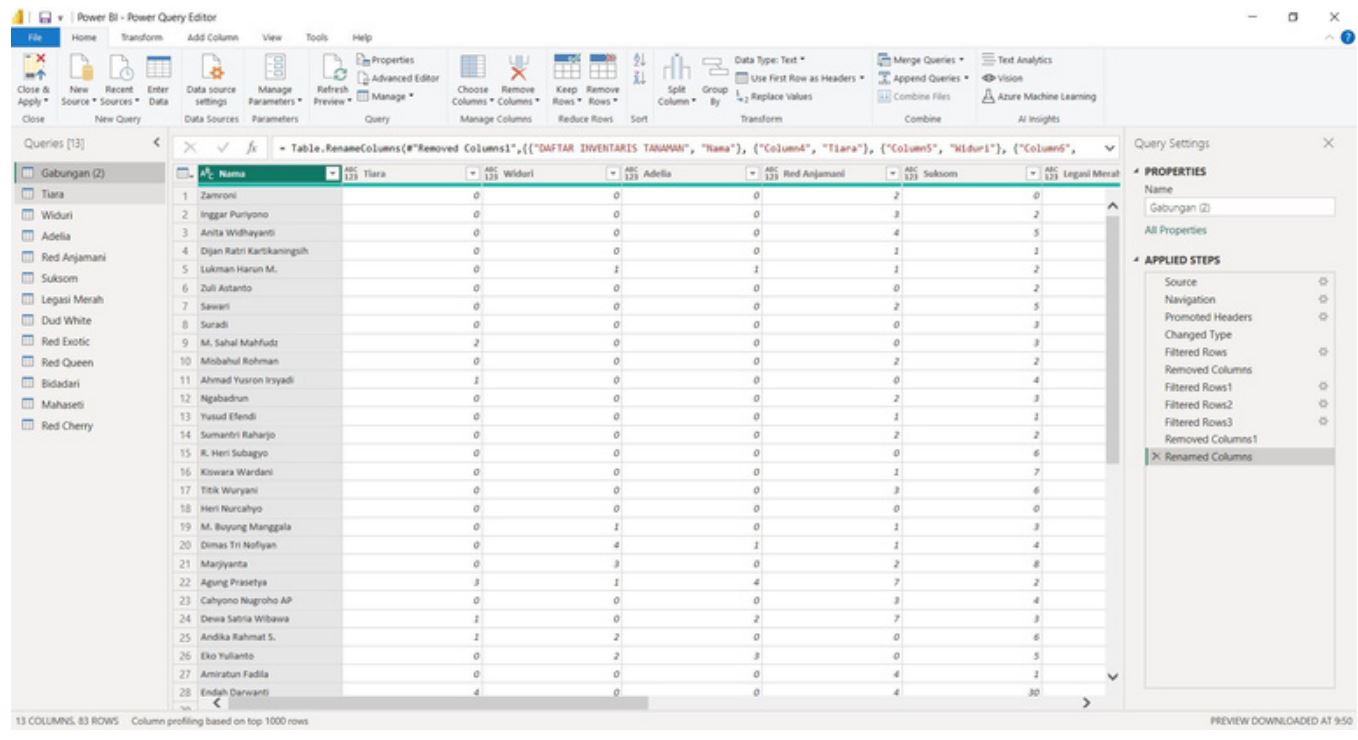Open settings gear for Navigation step
Image resolution: width=1358 pixels, height=740 pixels.
coord(1323,299)
